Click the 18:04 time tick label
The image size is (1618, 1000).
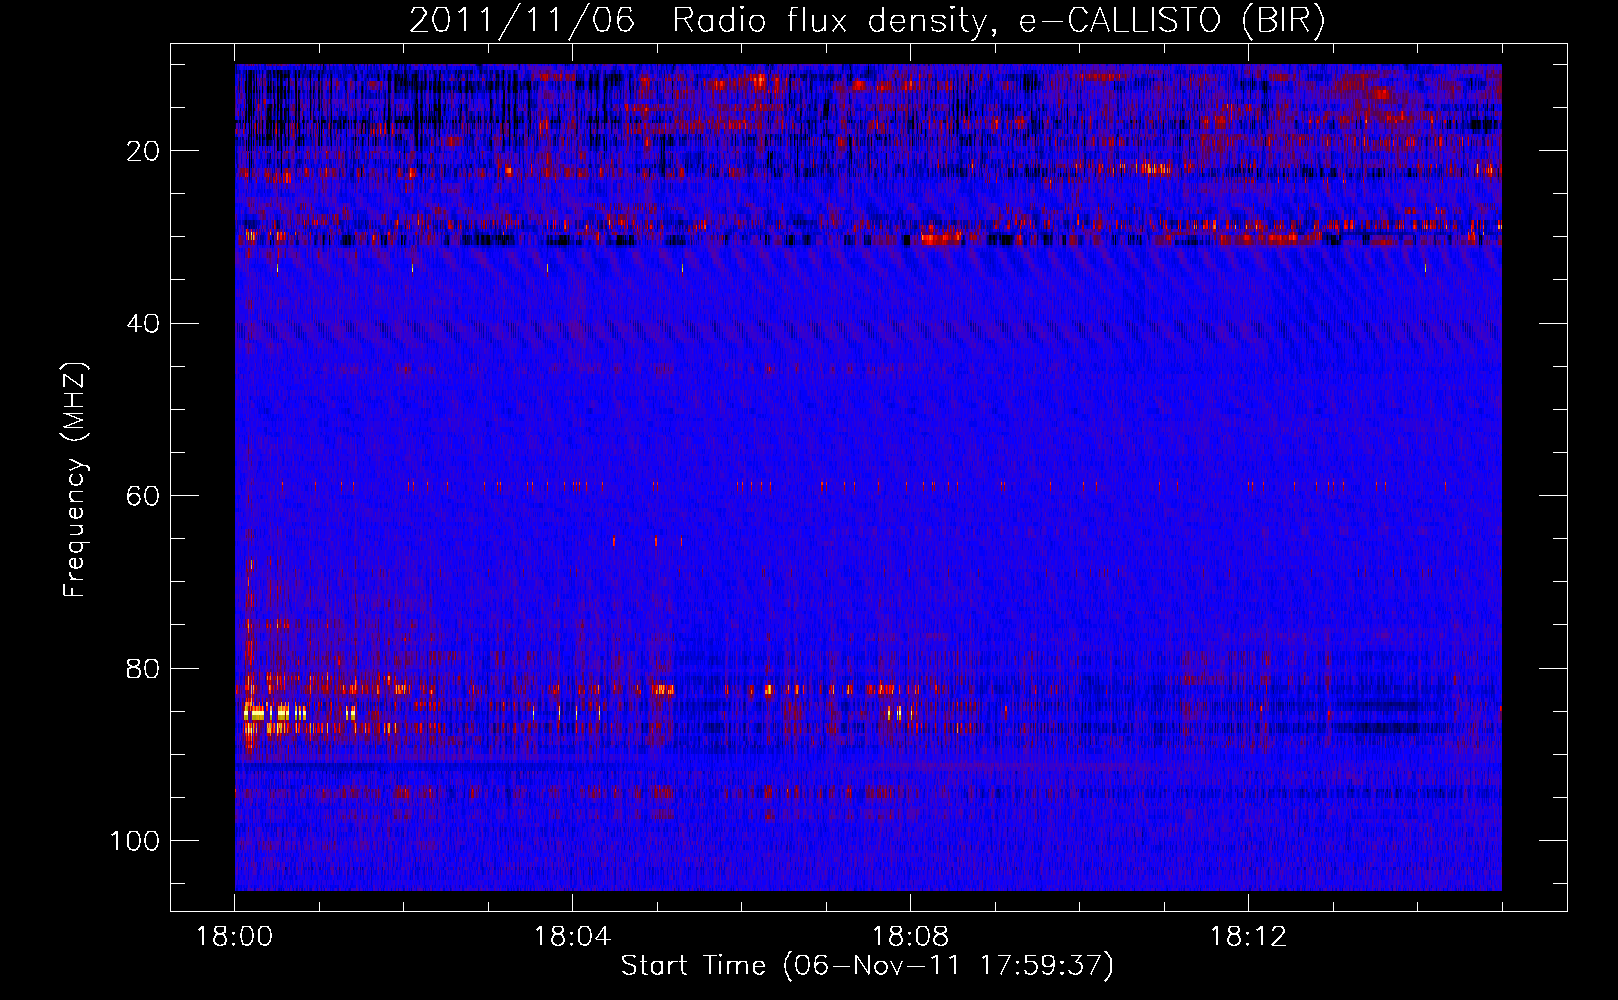click(x=573, y=937)
